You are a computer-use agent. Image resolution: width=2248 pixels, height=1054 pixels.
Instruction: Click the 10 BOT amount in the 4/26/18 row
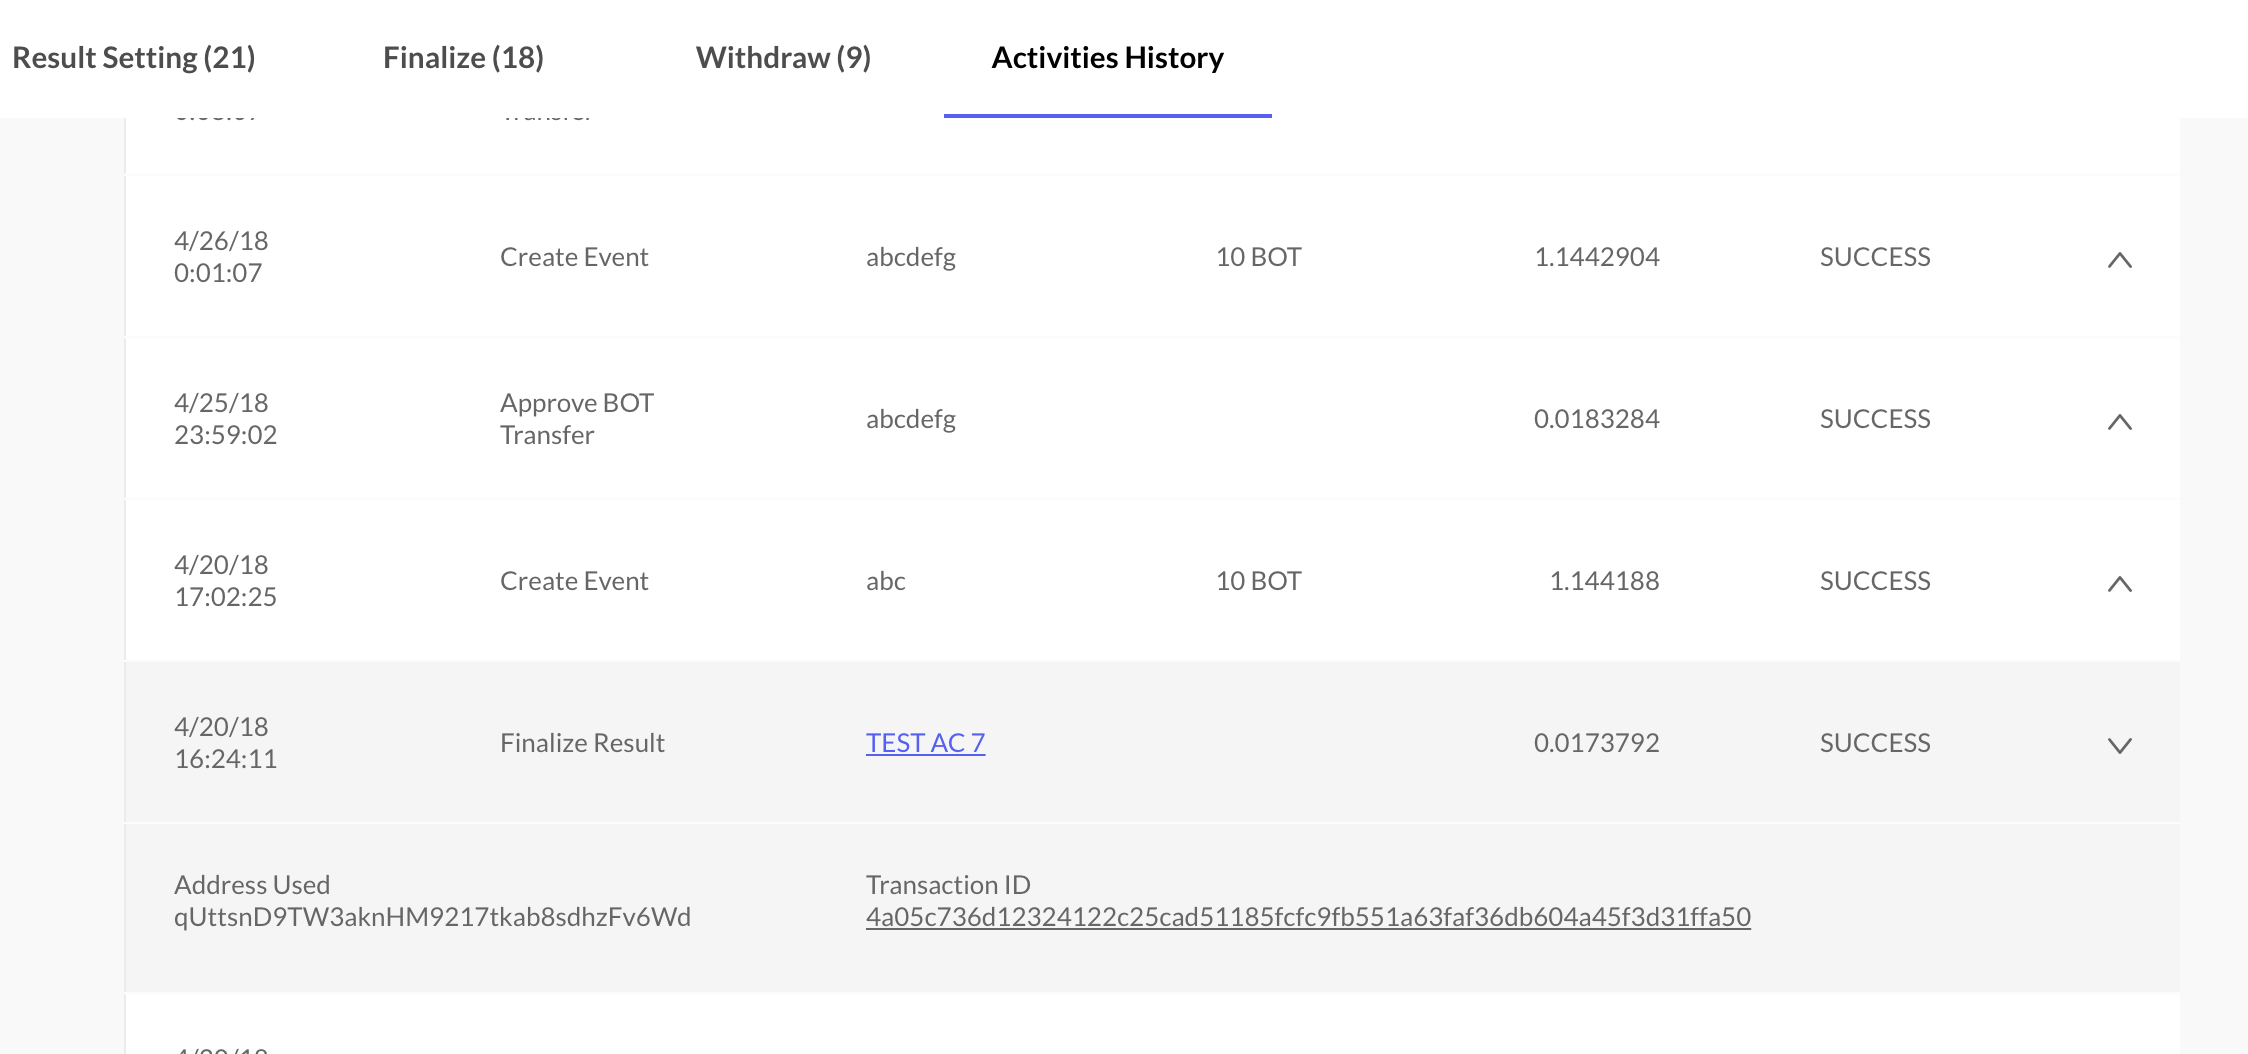click(1257, 257)
